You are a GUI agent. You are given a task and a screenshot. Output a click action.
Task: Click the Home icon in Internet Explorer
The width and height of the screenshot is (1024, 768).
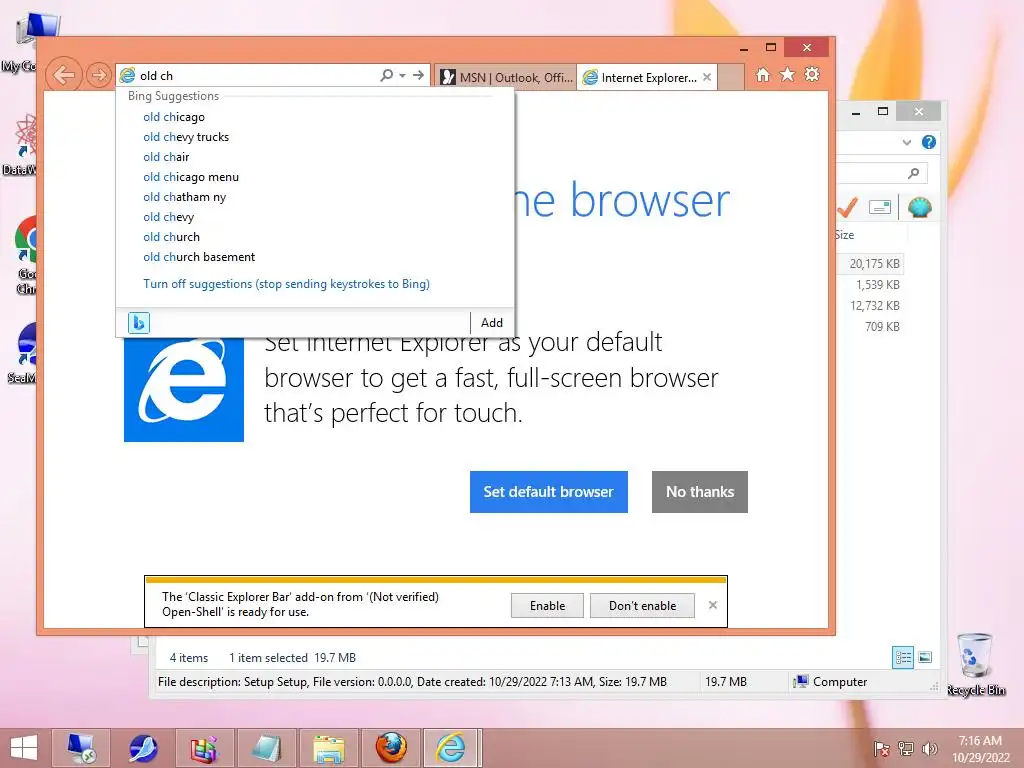[x=763, y=74]
